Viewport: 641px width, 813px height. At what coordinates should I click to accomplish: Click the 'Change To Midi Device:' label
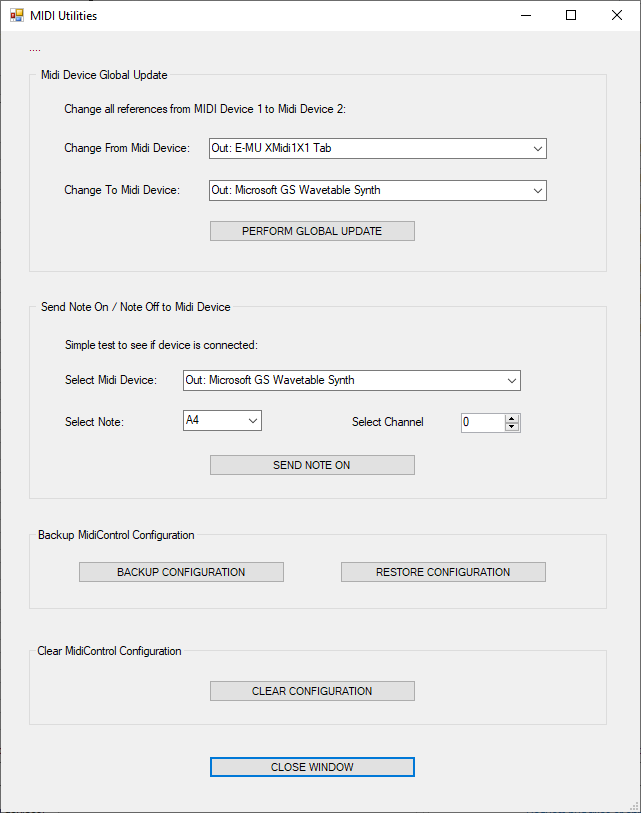(x=122, y=190)
